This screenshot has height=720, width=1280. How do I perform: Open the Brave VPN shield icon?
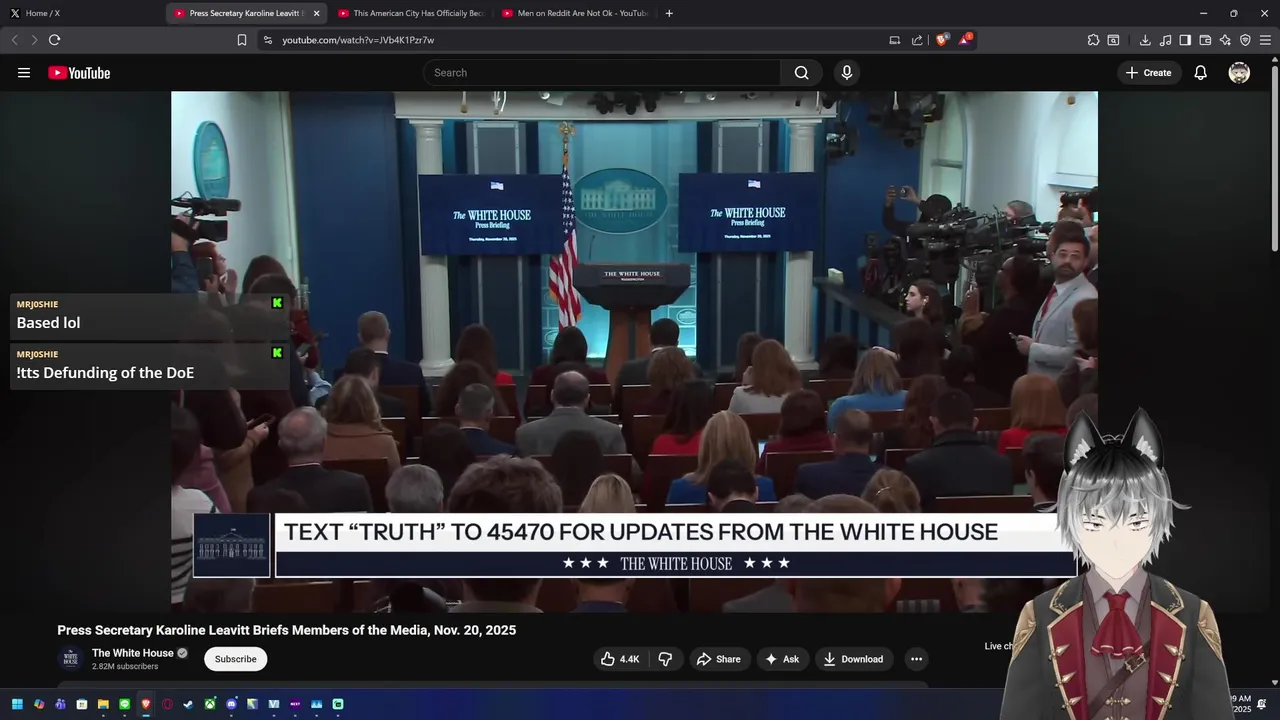[x=1245, y=40]
